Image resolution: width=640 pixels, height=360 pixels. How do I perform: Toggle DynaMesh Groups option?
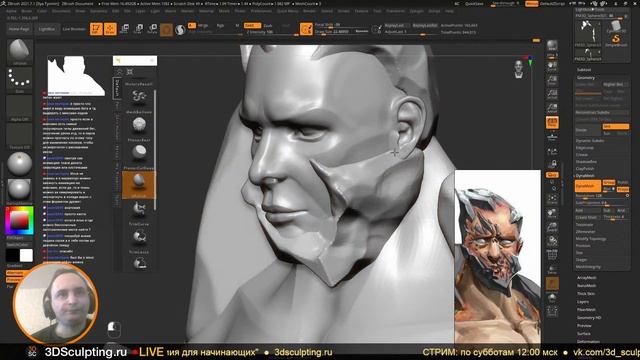click(608, 182)
